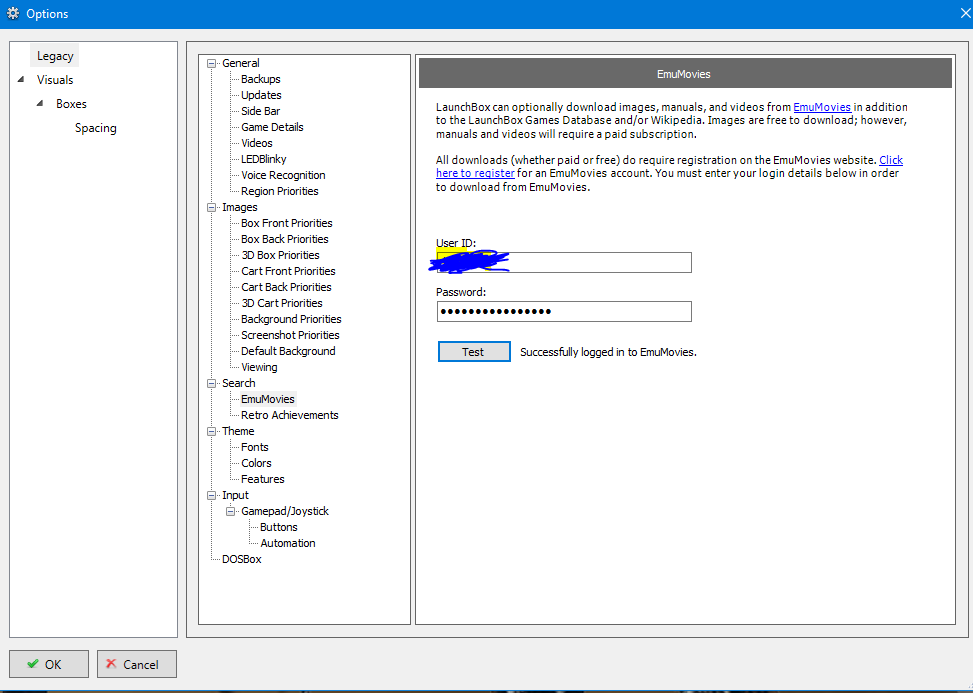
Task: Close the Options window
Action: tap(964, 13)
